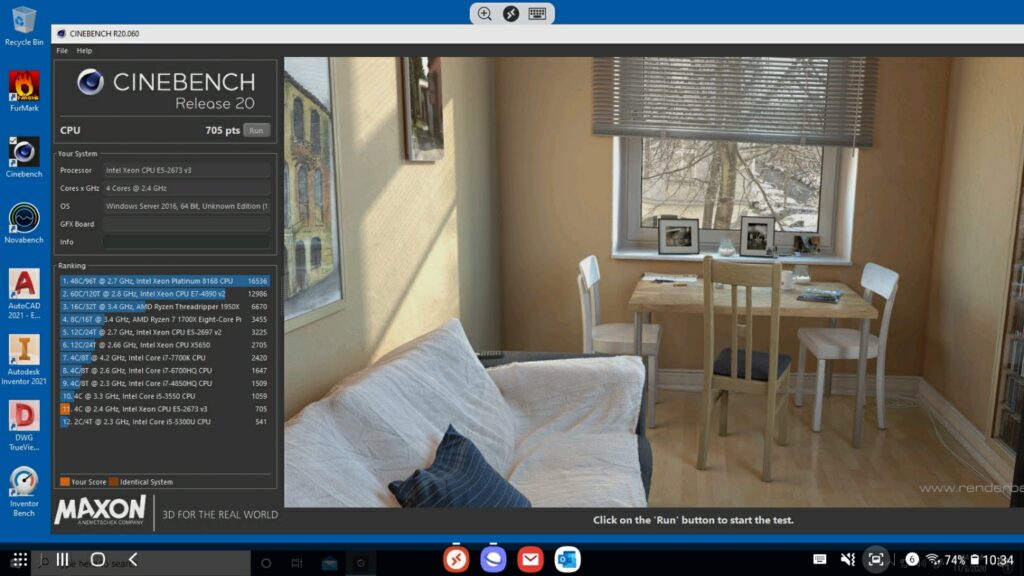This screenshot has height=576, width=1024.
Task: Click the remote desktop connection icon in the top bar
Action: pos(511,14)
